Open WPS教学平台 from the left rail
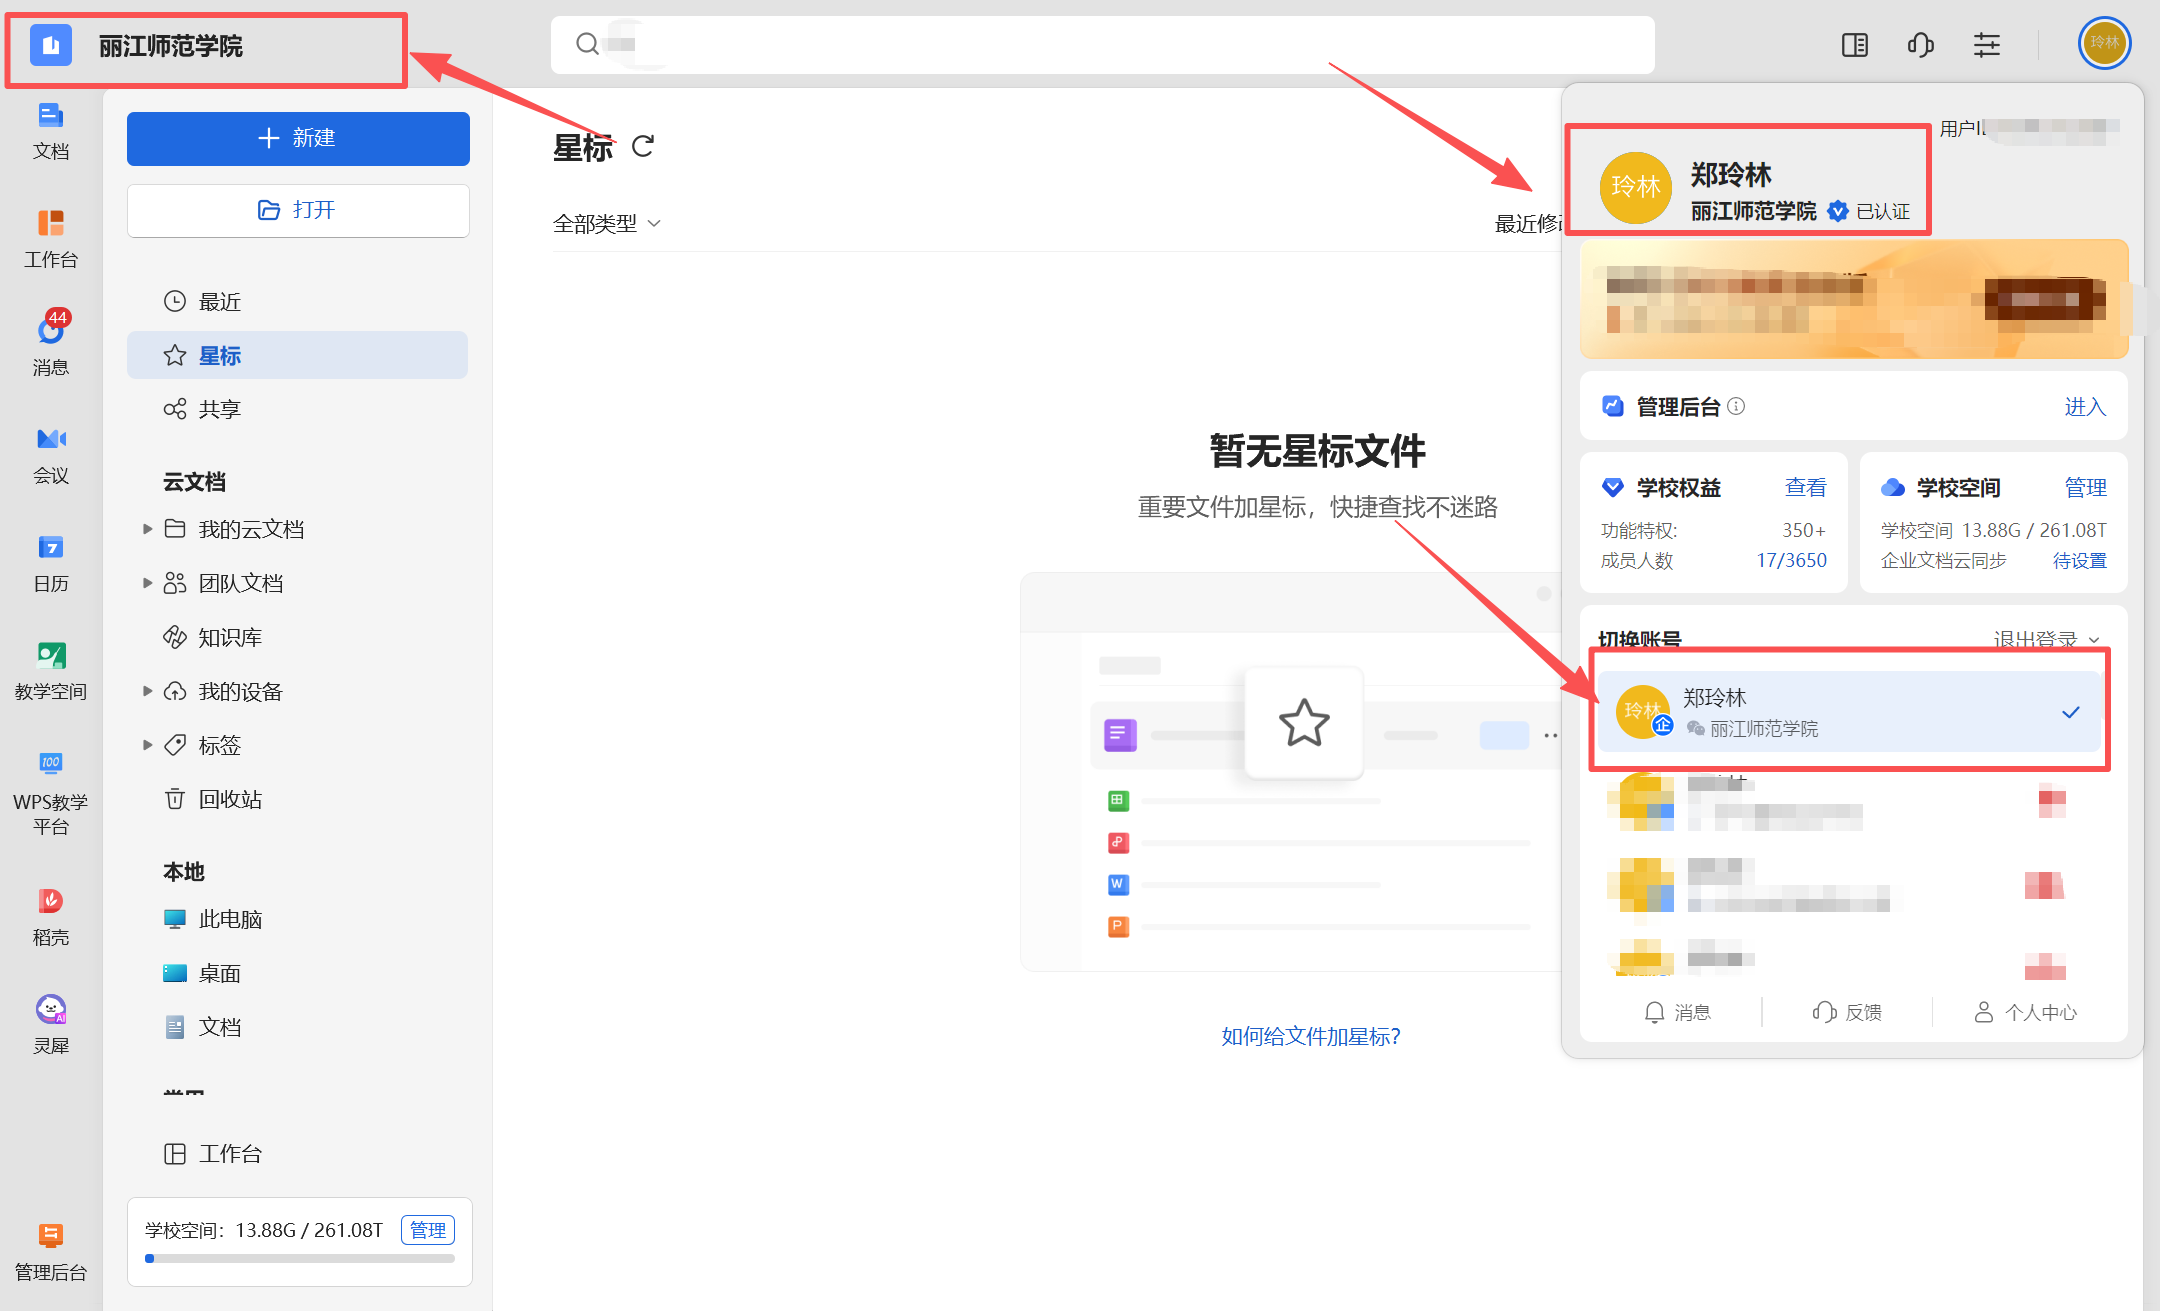2160x1311 pixels. click(x=51, y=793)
